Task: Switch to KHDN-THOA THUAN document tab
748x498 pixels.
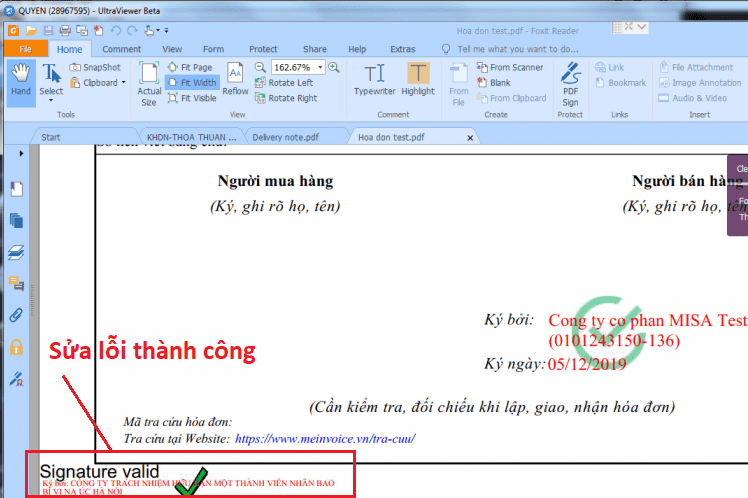Action: click(191, 137)
